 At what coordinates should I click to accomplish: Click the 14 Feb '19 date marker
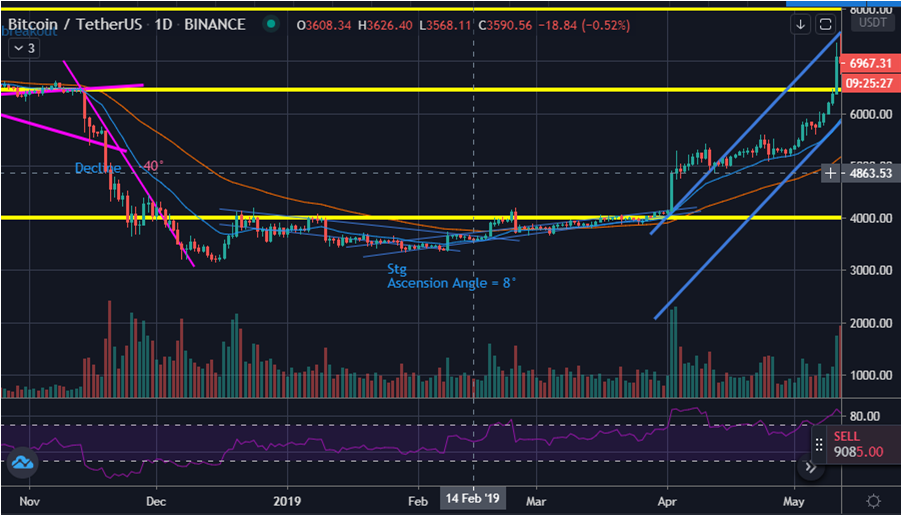[473, 499]
